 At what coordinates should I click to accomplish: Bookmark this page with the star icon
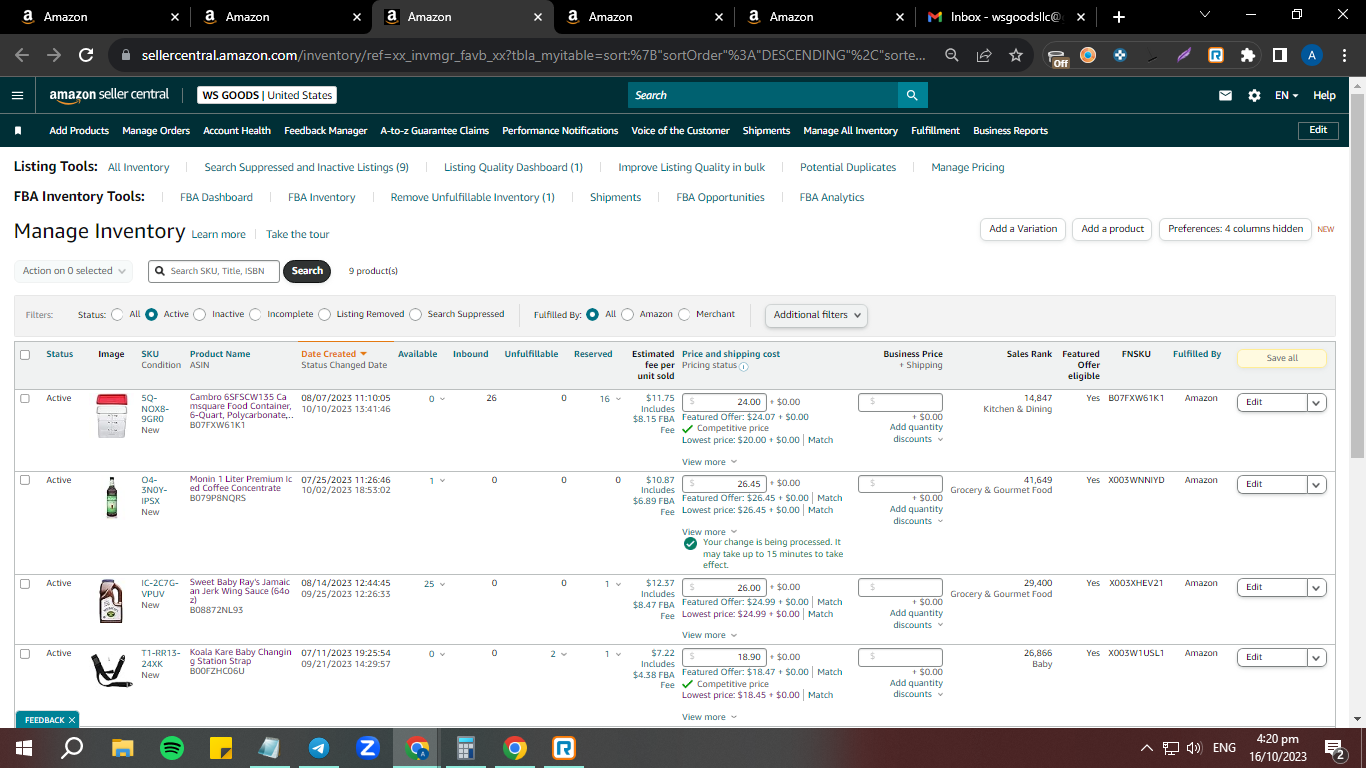tap(1016, 56)
